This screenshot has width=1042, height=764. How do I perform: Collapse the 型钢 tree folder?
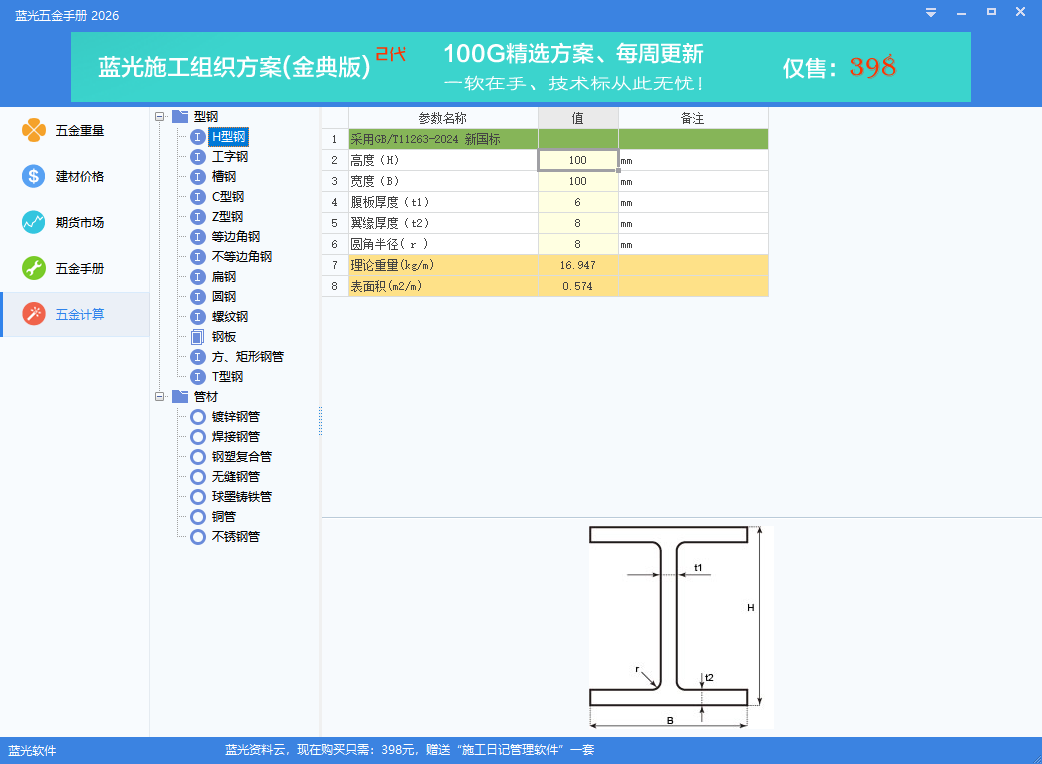[x=160, y=117]
